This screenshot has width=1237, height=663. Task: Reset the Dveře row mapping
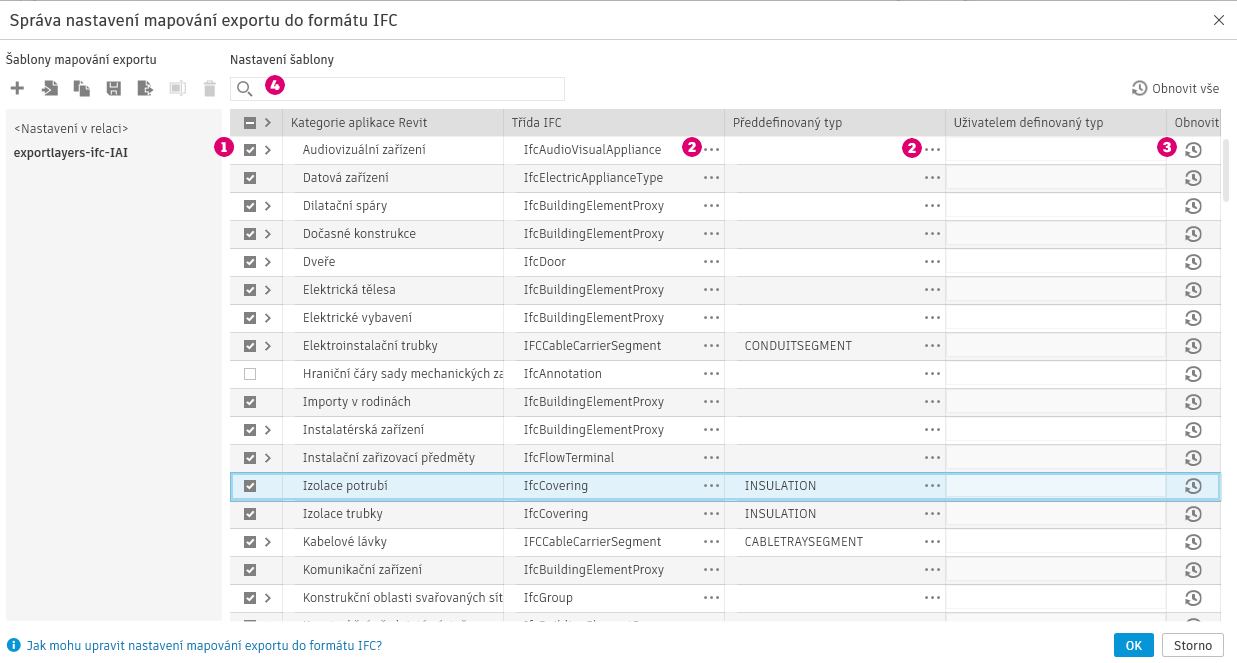pyautogui.click(x=1192, y=262)
